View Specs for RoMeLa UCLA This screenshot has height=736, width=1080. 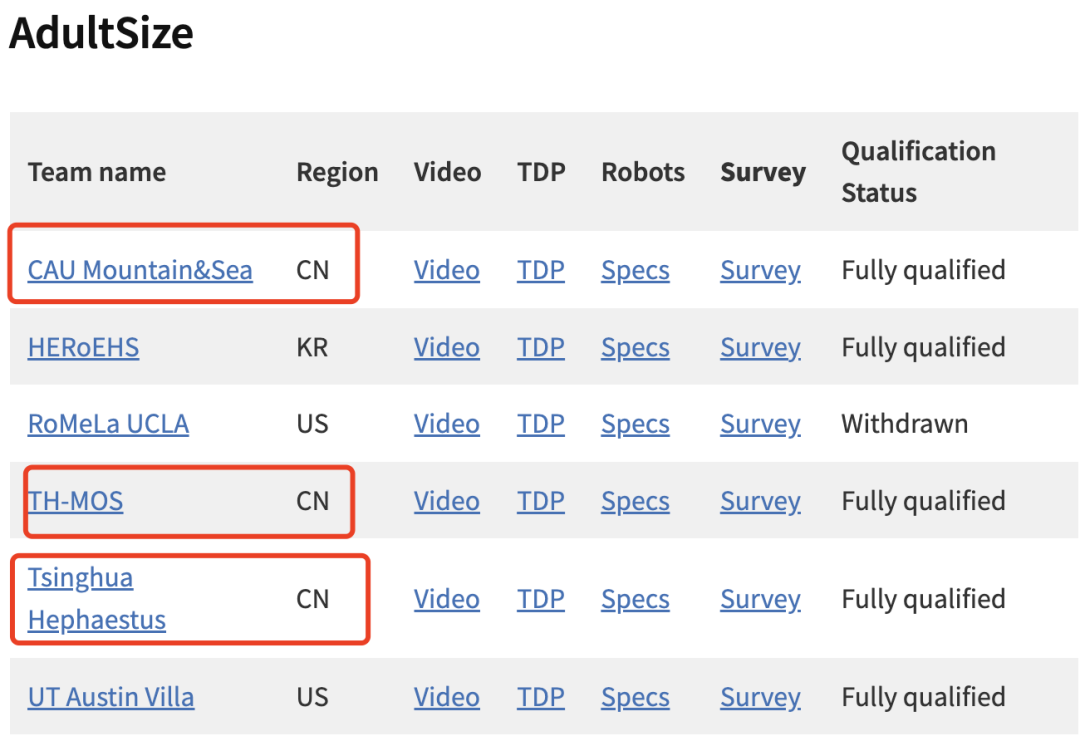[635, 423]
